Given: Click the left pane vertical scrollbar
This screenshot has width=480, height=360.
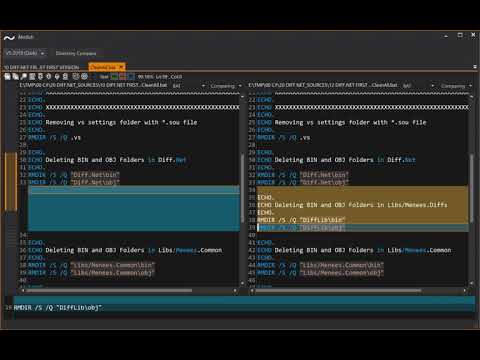Looking at the screenshot, I should pos(242,189).
